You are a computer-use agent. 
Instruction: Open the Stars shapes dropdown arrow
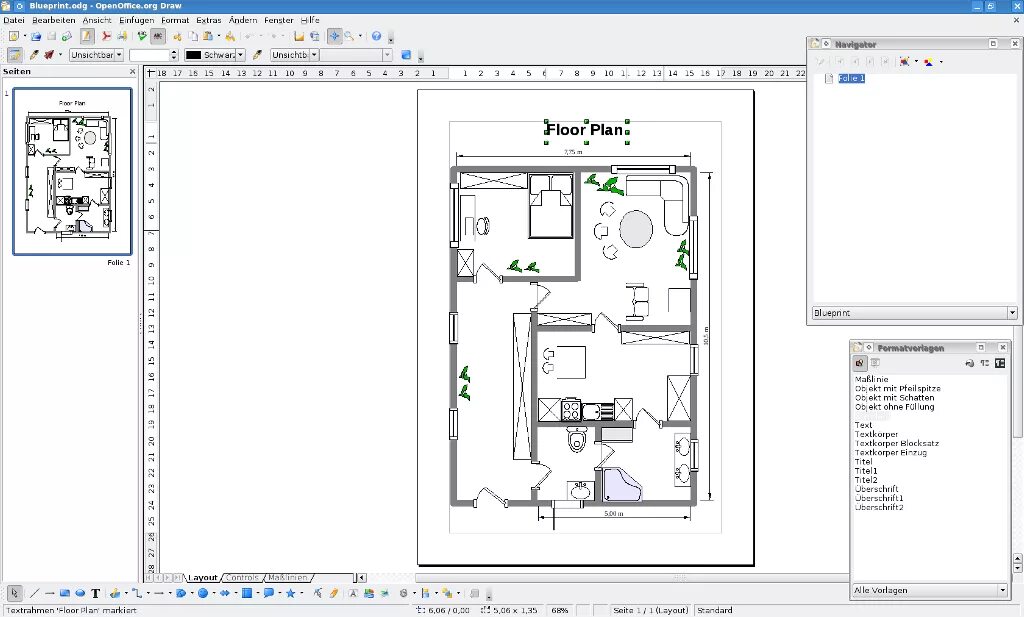click(x=301, y=593)
